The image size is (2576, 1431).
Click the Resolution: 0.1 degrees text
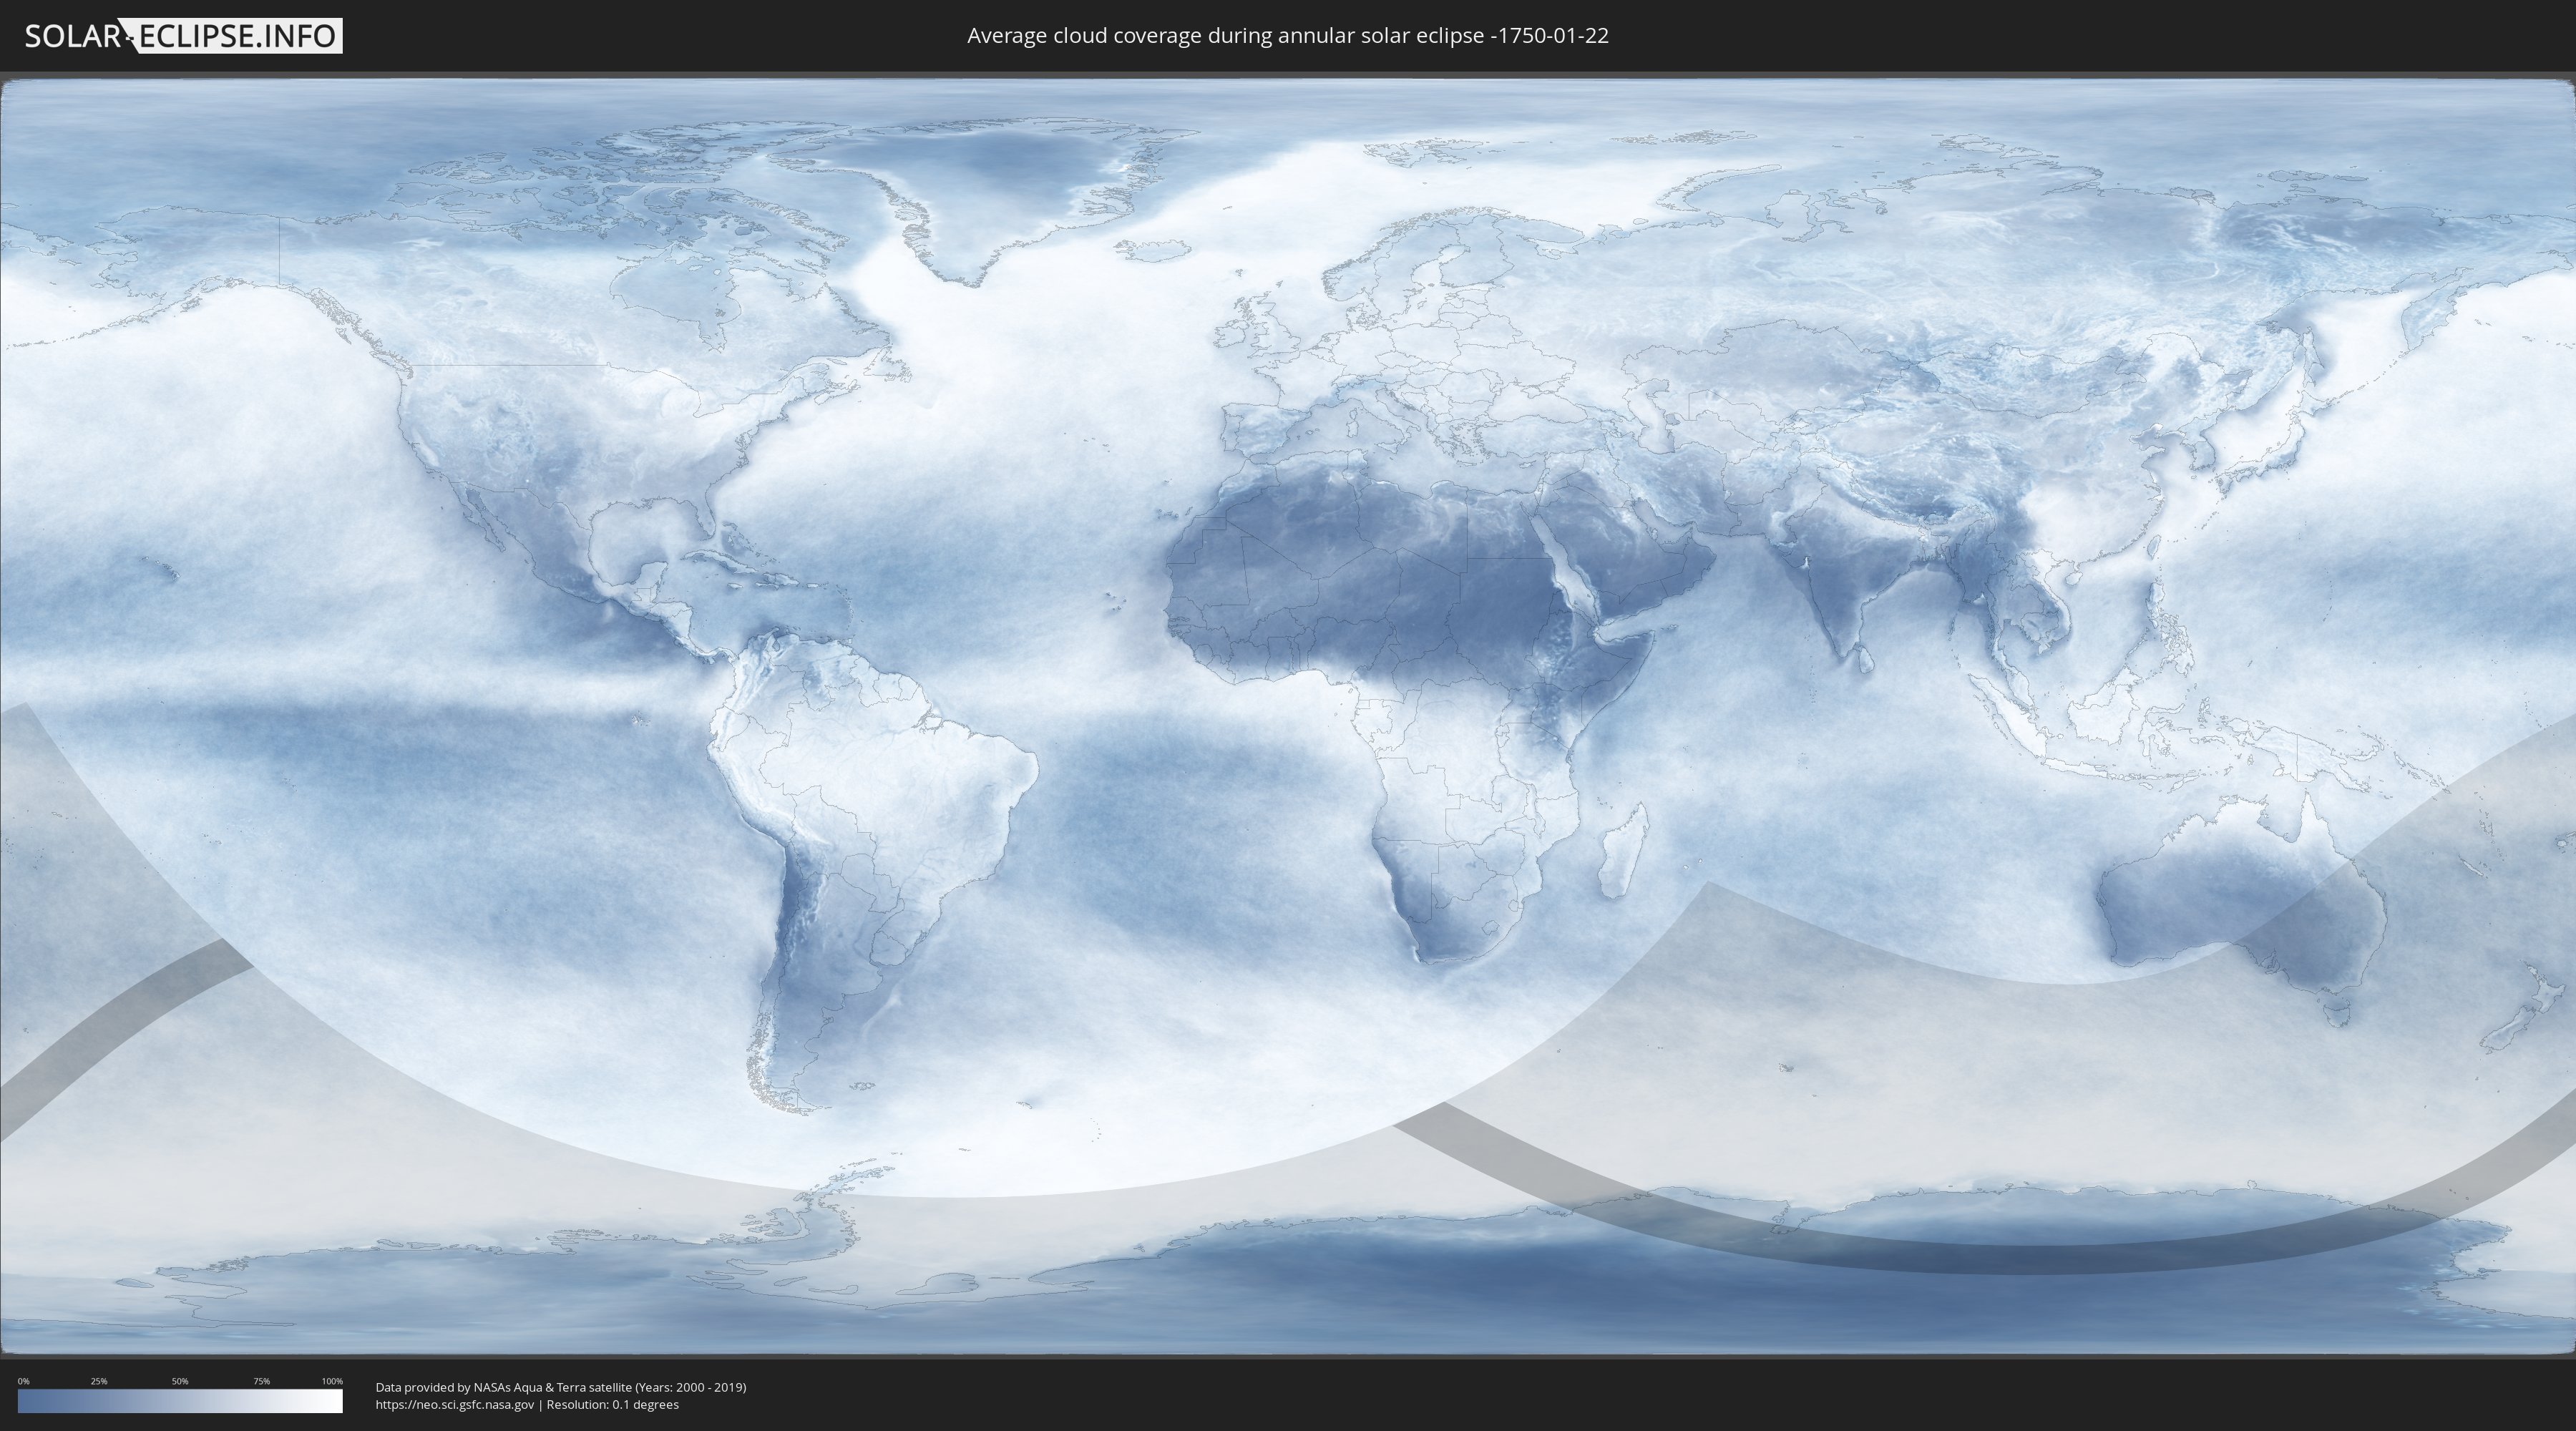coord(612,1404)
